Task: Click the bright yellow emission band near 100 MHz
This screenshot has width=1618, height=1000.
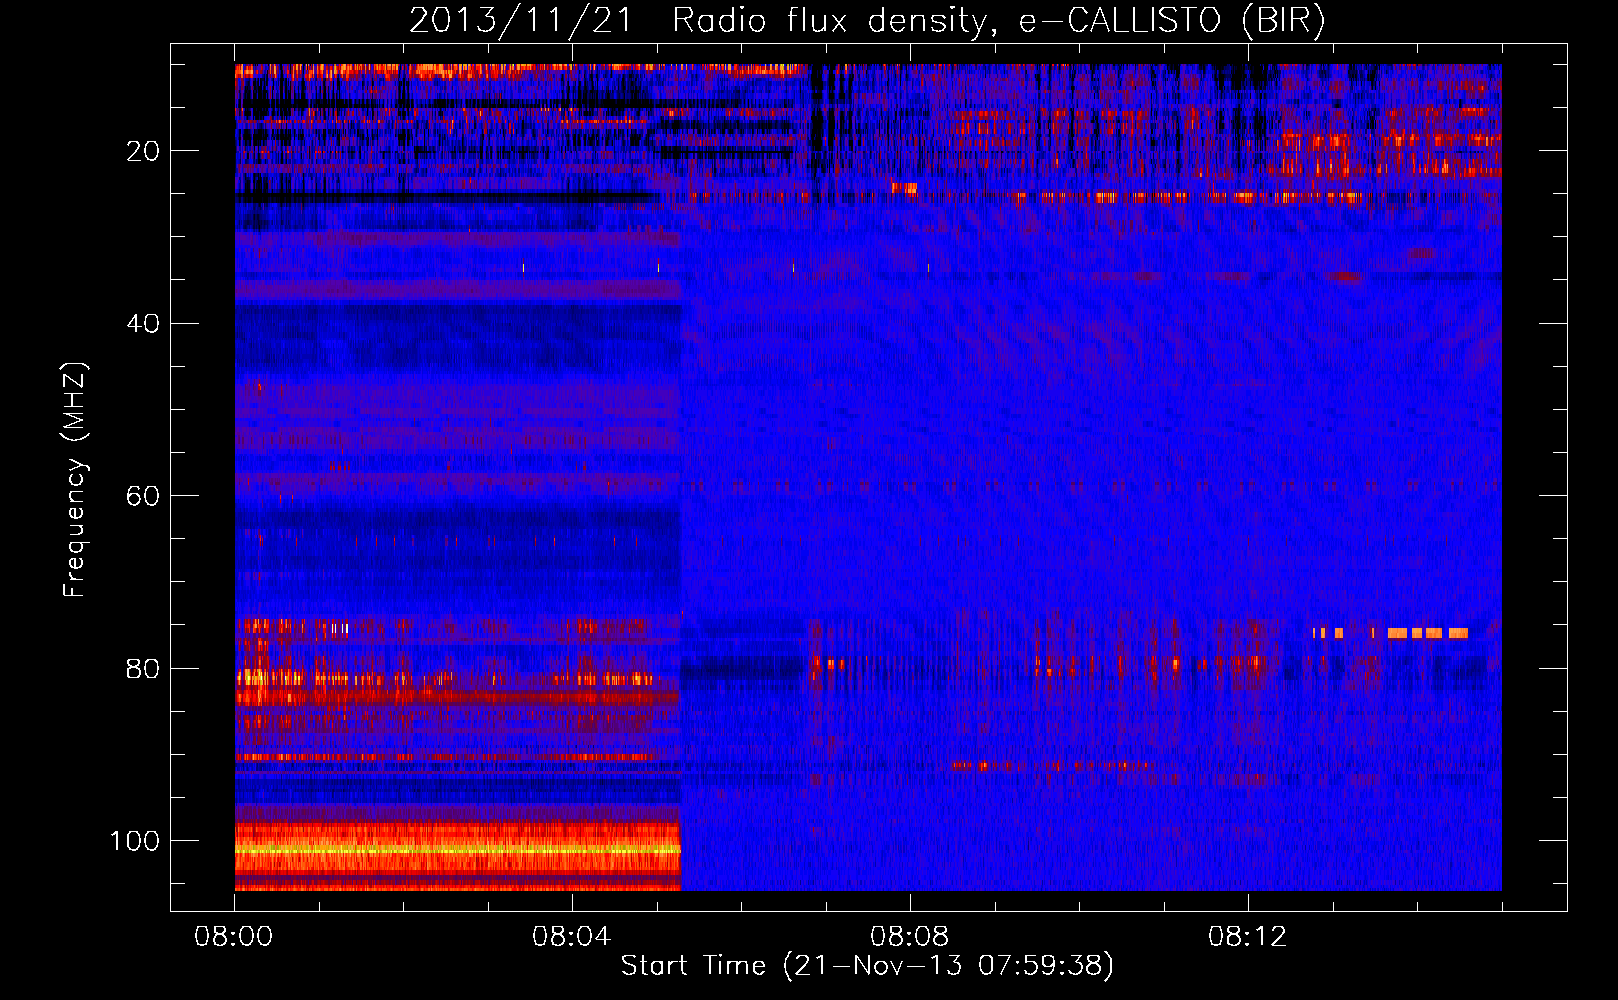Action: click(458, 850)
